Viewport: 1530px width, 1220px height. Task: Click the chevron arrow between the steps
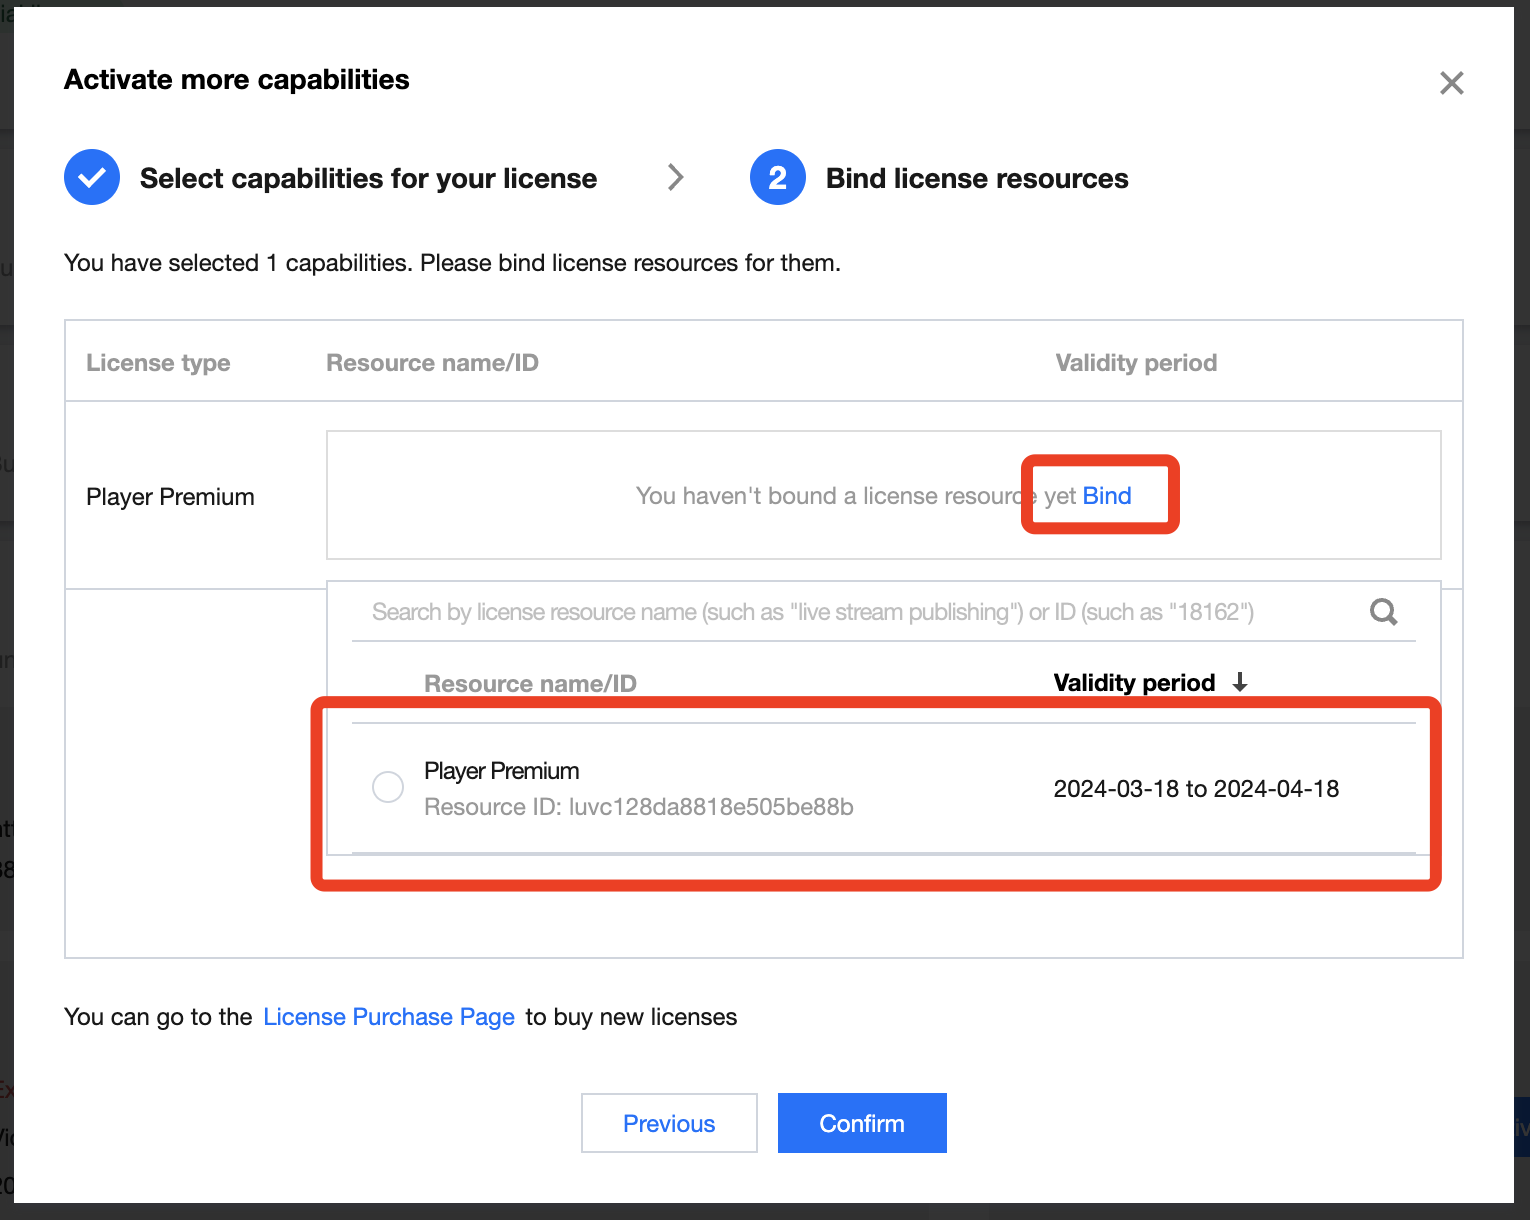pyautogui.click(x=676, y=178)
